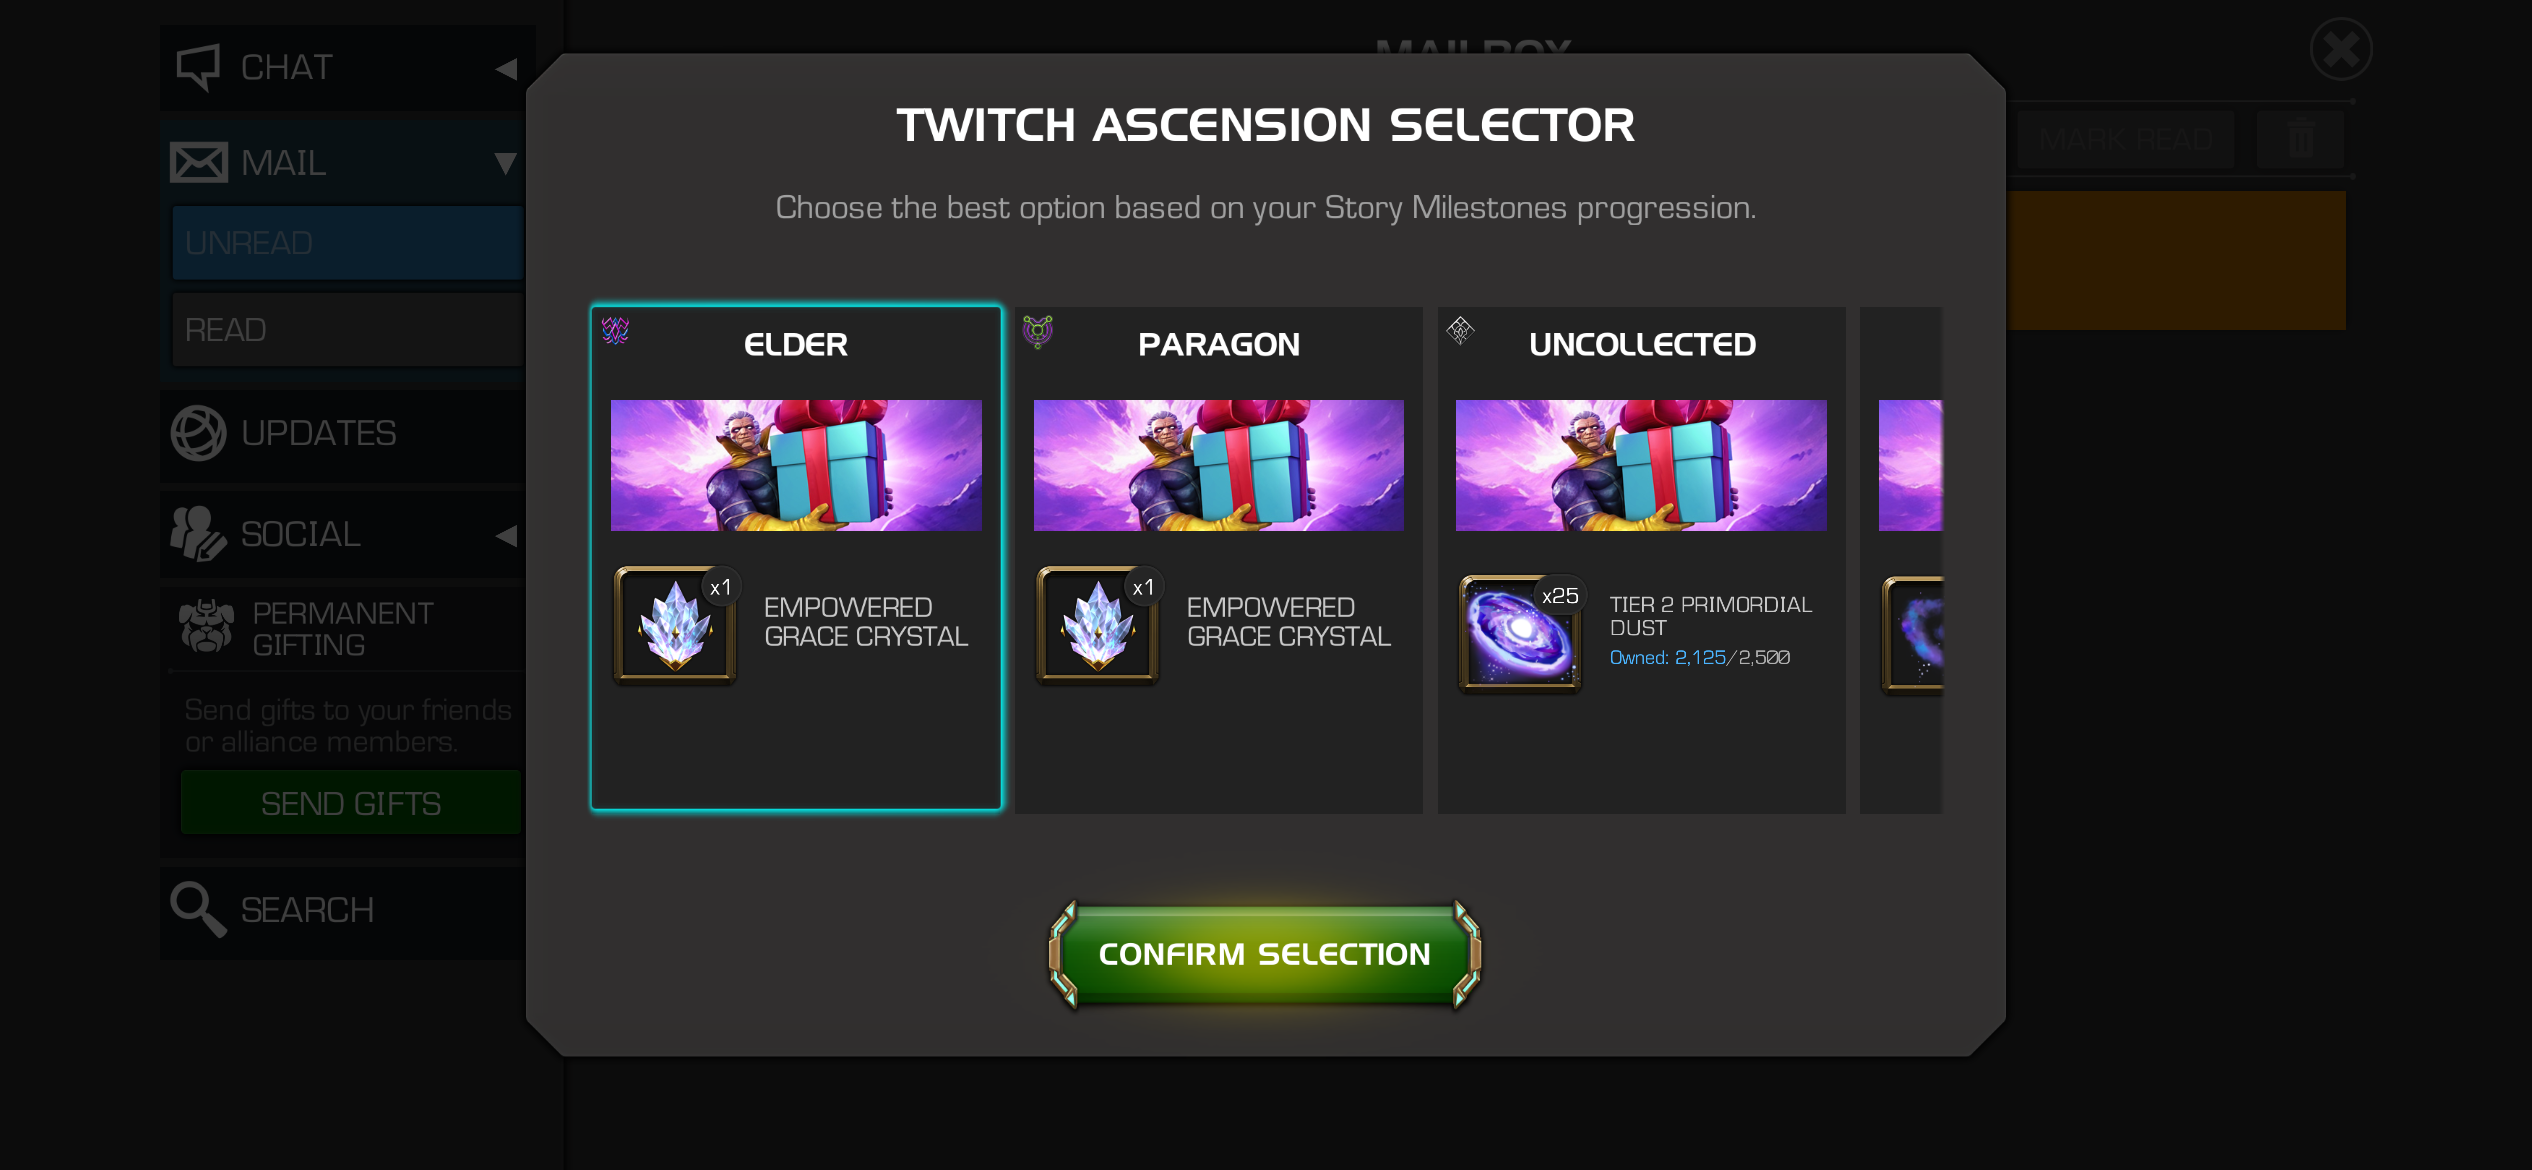The image size is (2532, 1170).
Task: Expand the Chat panel arrow
Action: click(507, 68)
